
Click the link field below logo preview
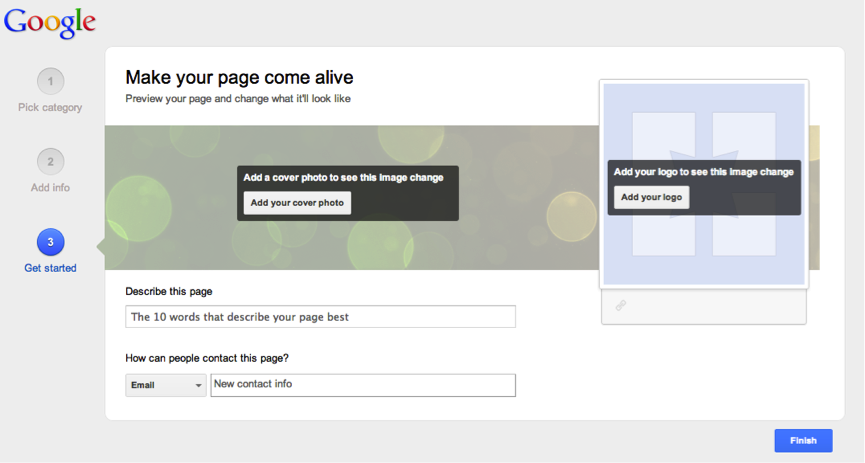pos(704,307)
